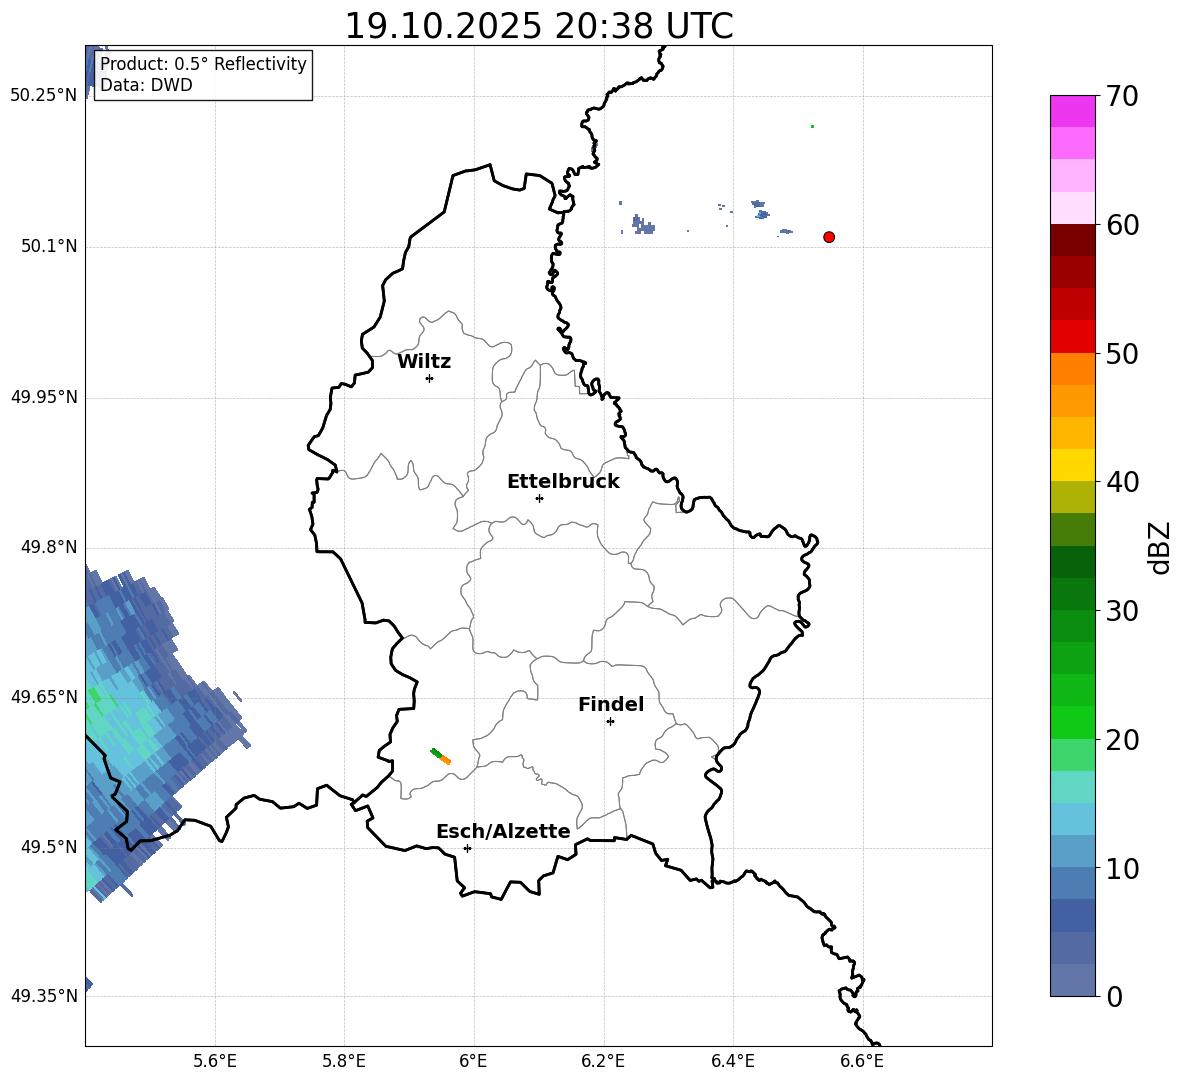Click the cross marker below Esch/Alzette label
1184x1081 pixels.
467,848
